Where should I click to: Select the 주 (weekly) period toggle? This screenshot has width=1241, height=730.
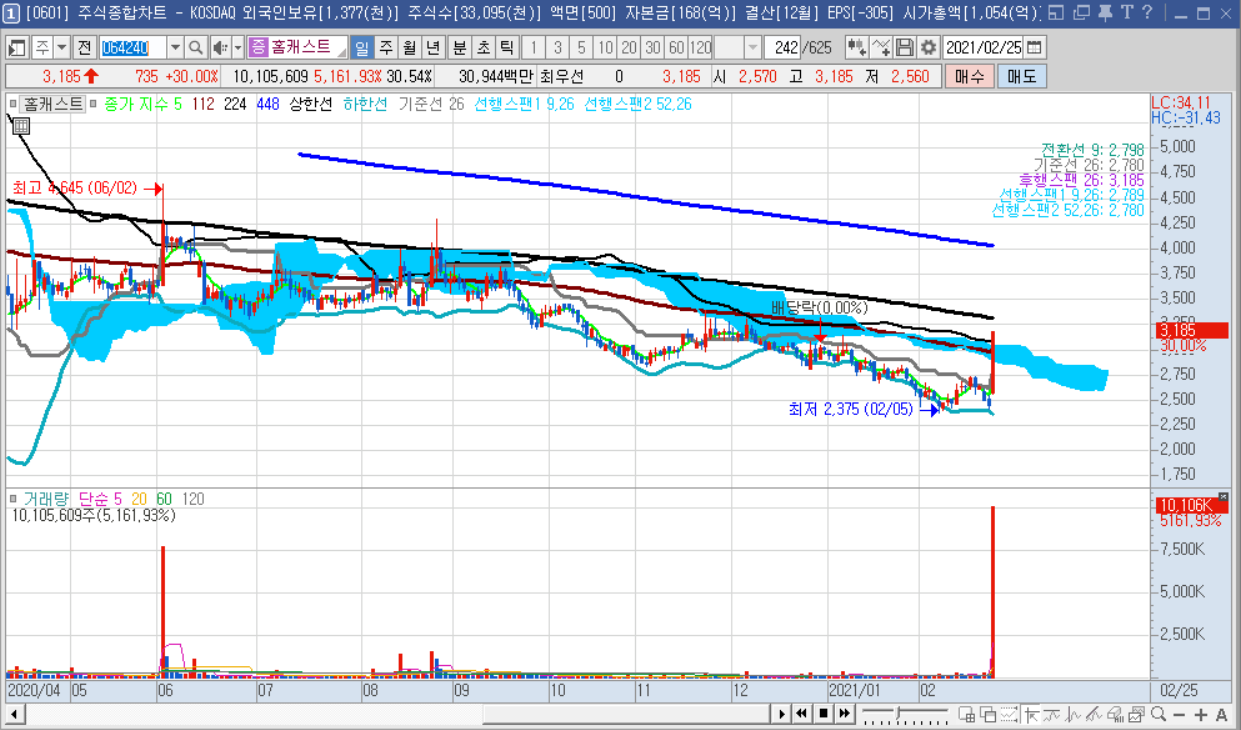(x=385, y=48)
